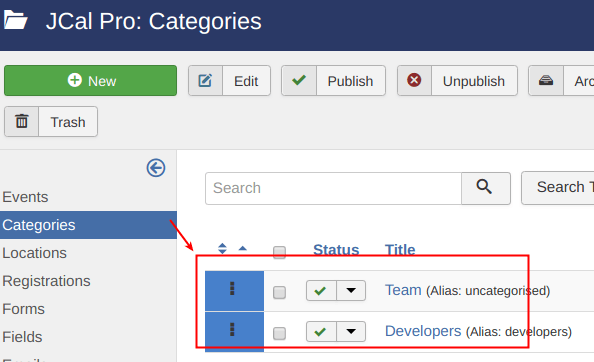Viewport: 594px width, 362px height.
Task: Click the plus icon on New button
Action: click(75, 80)
